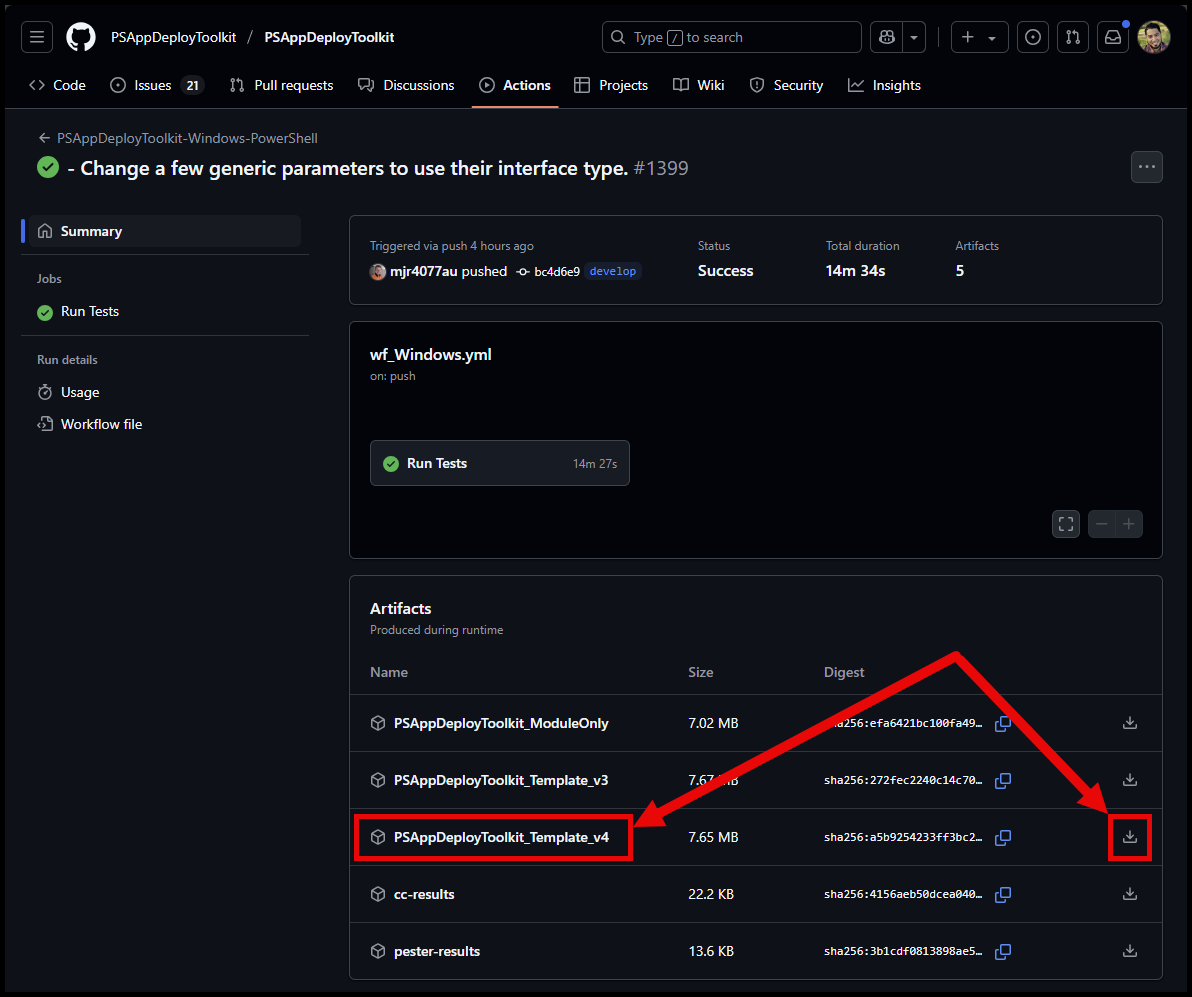Open the run options kebab menu

click(x=1146, y=167)
